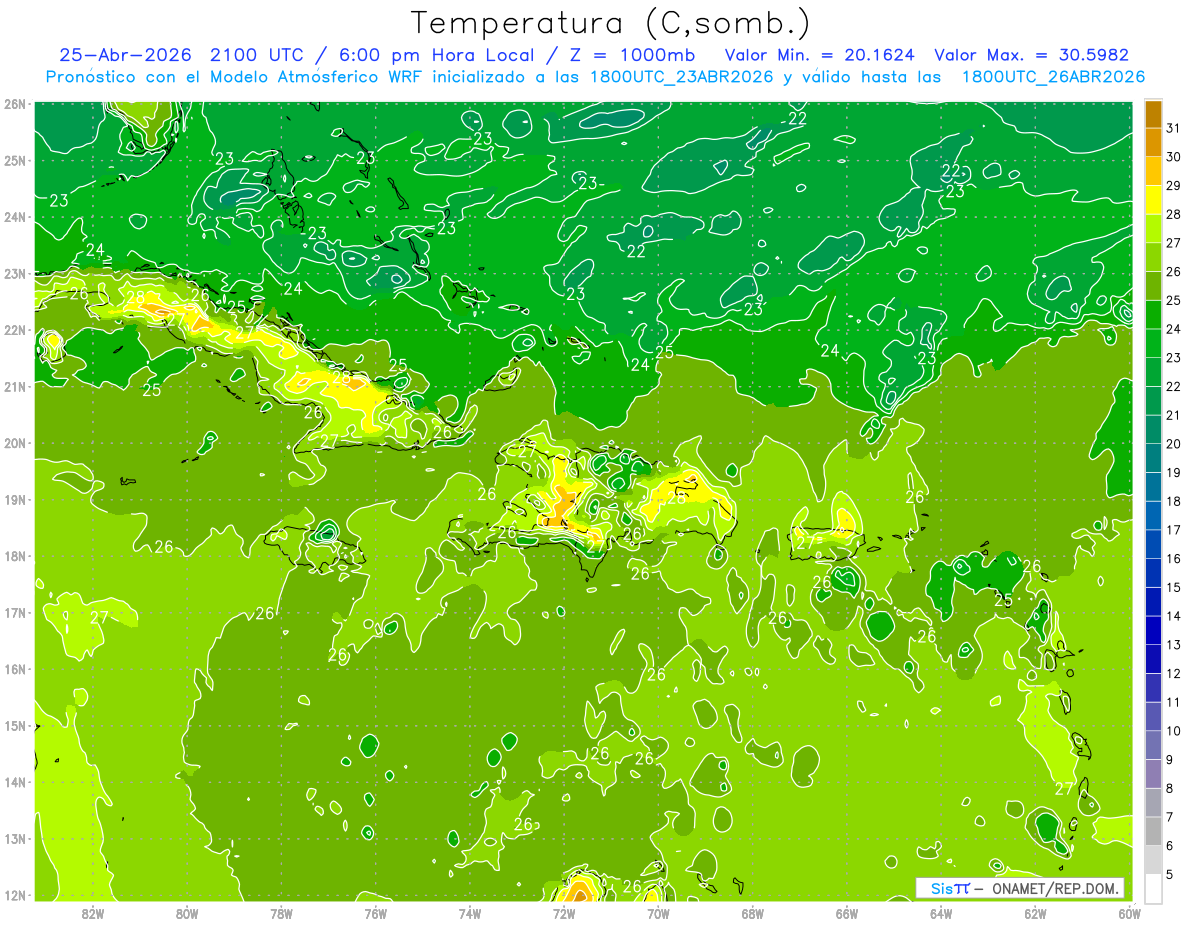Click the Temperatura (C,somb.) title
The height and width of the screenshot is (927, 1200).
click(x=611, y=23)
